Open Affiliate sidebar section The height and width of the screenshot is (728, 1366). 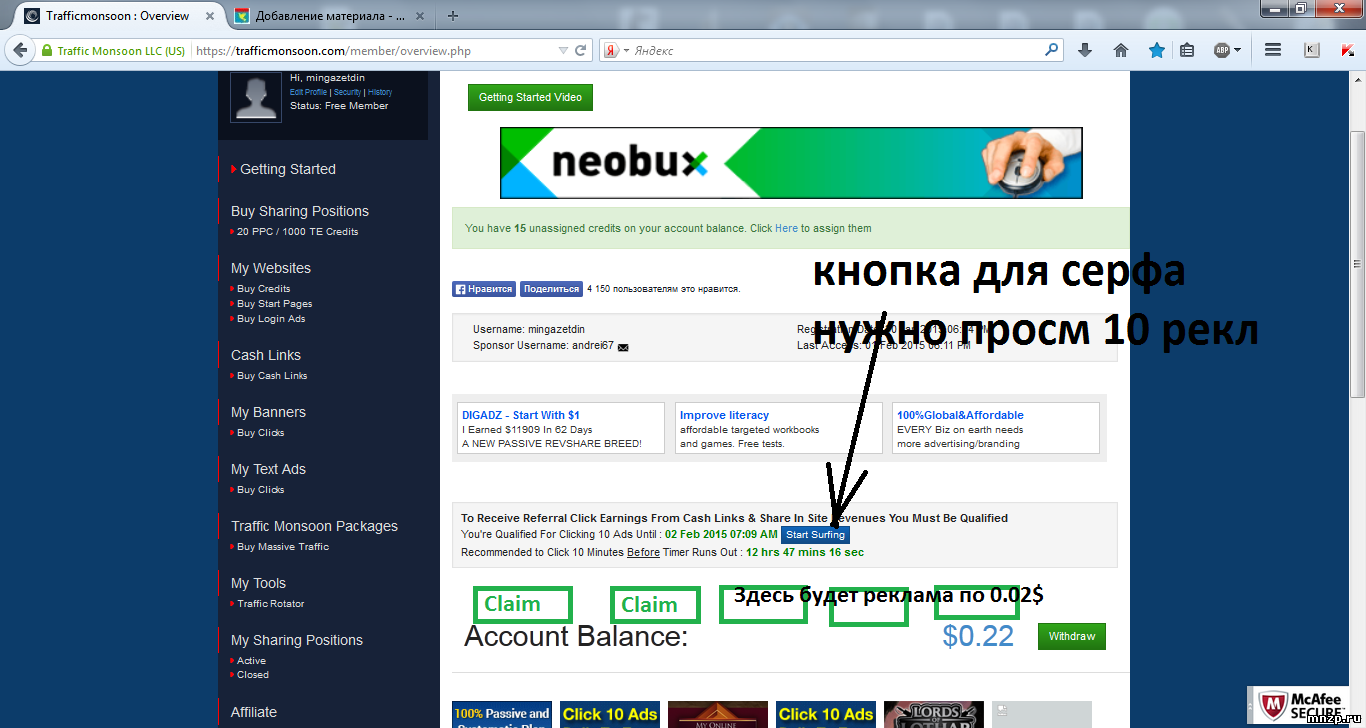coord(254,712)
